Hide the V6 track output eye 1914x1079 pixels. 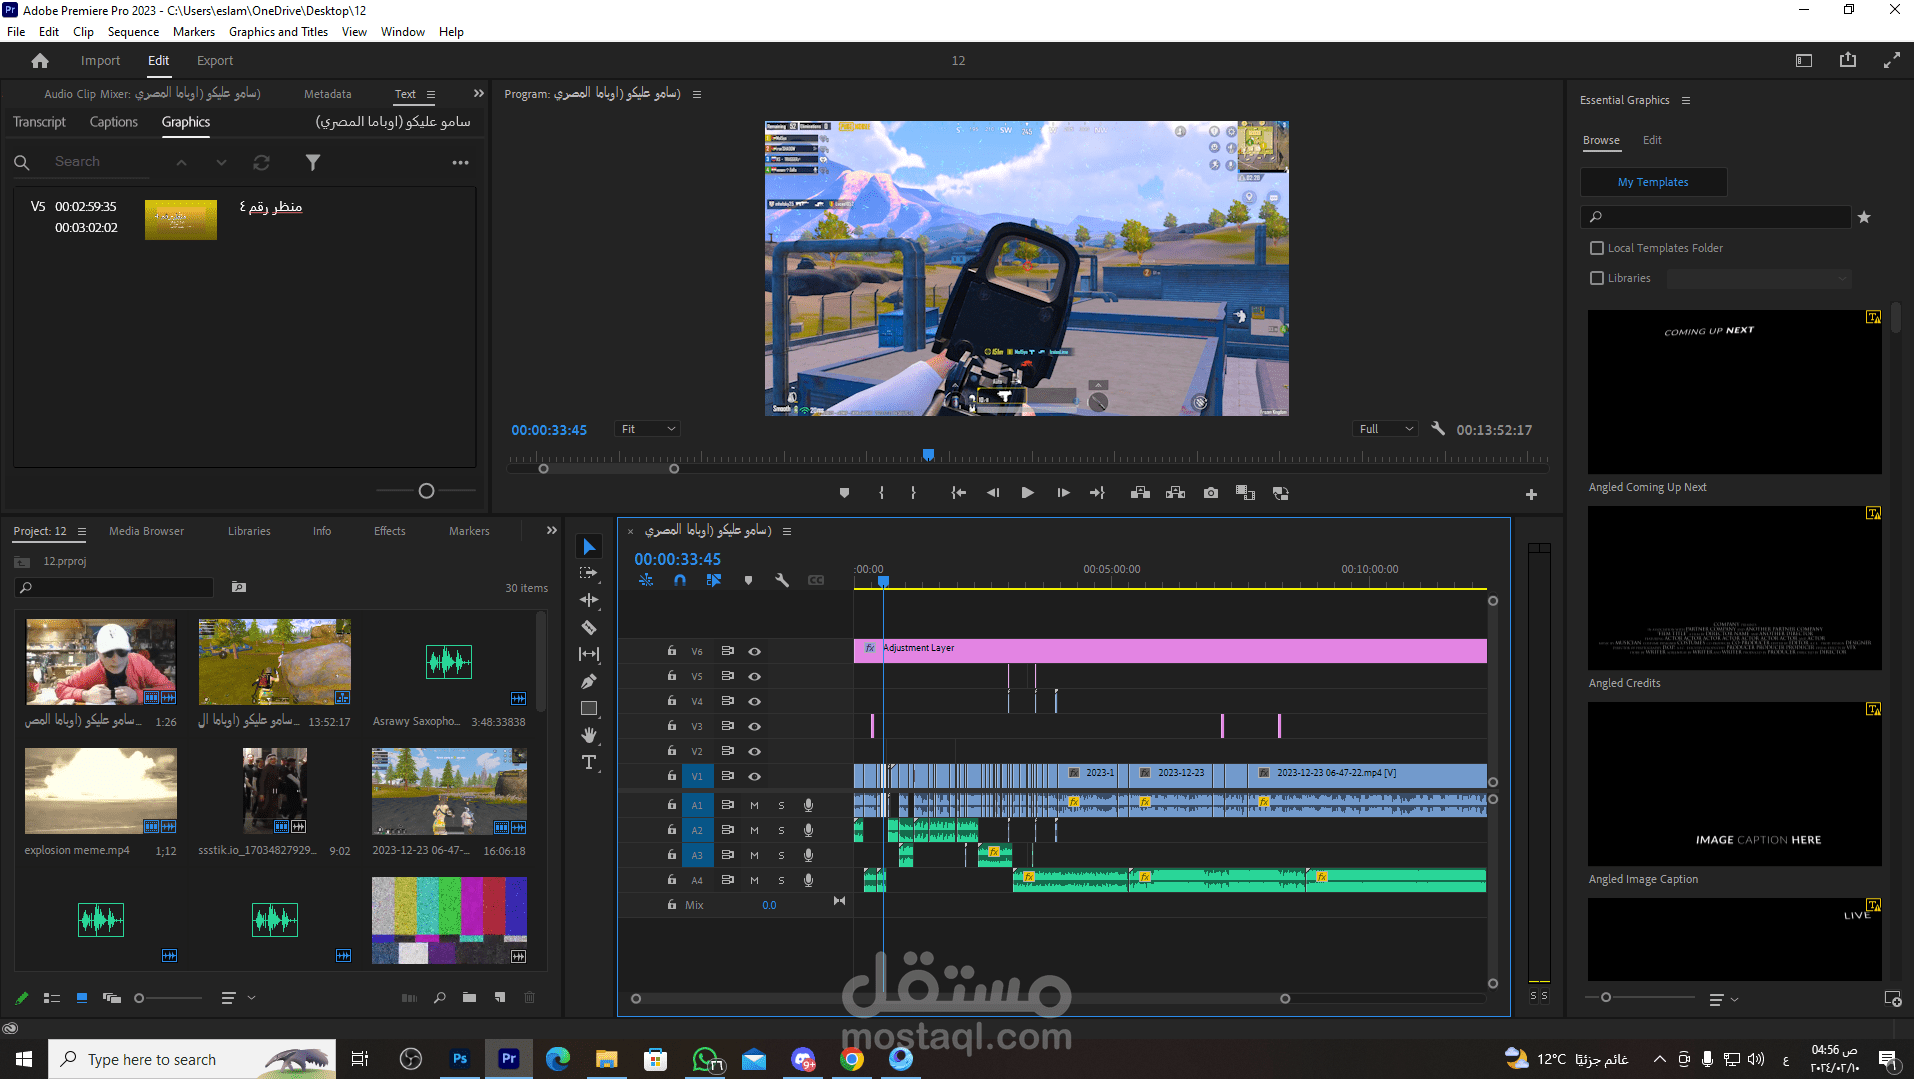point(755,651)
